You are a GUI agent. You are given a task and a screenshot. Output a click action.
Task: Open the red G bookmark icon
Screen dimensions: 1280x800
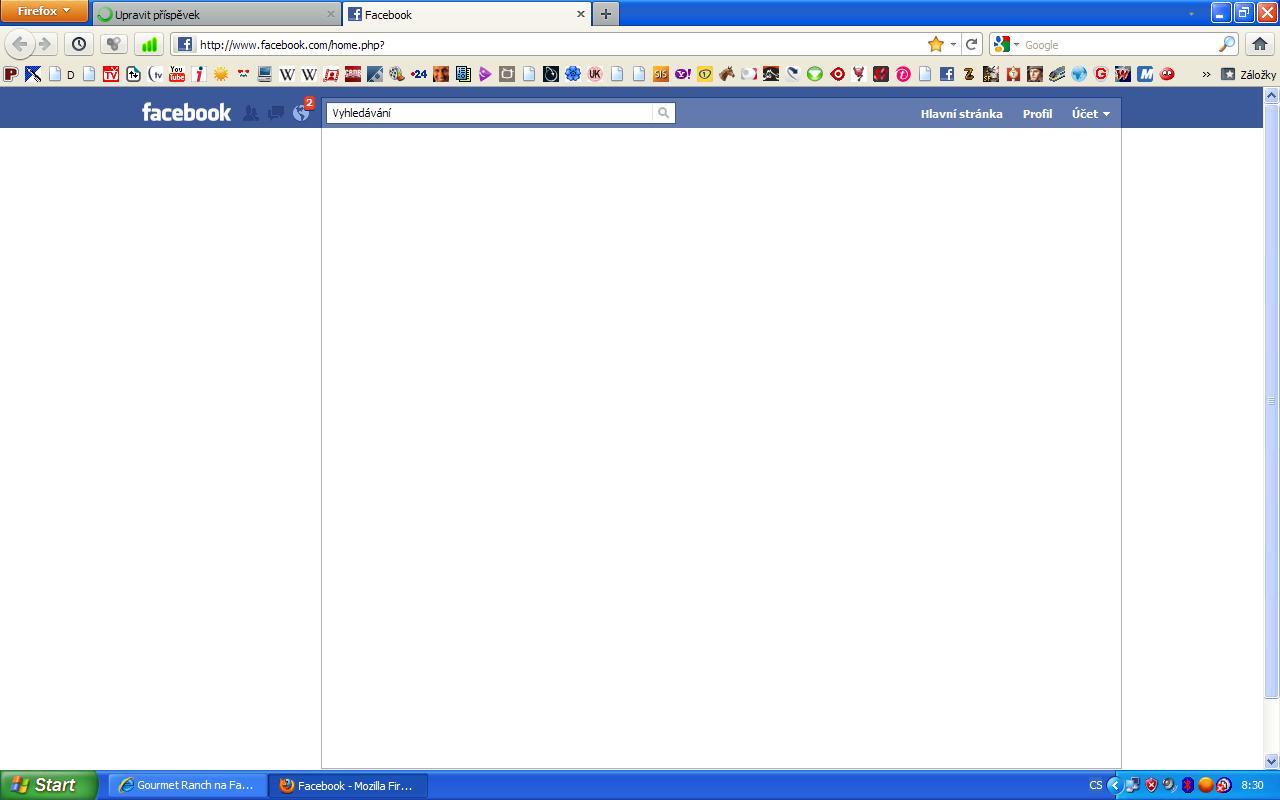pyautogui.click(x=1101, y=74)
